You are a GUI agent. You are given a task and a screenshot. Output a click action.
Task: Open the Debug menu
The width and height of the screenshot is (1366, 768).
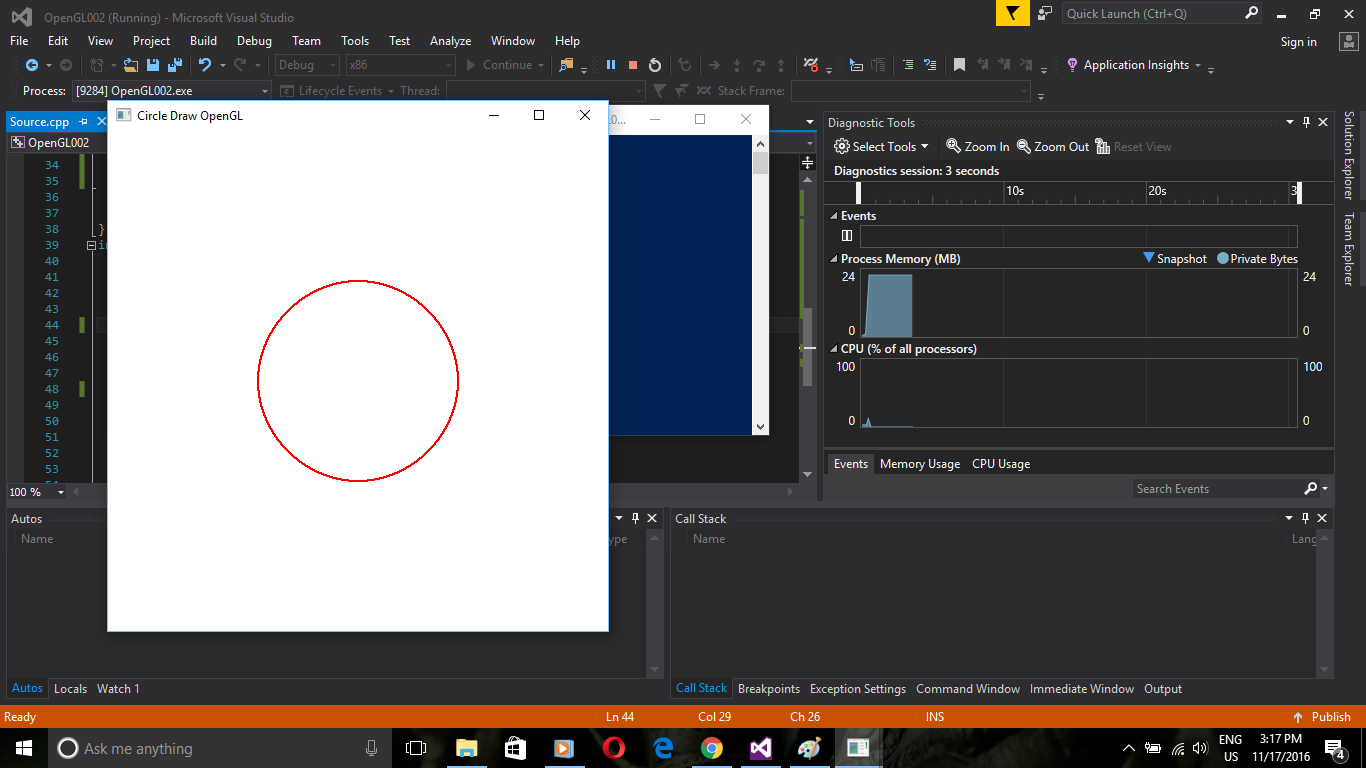click(x=254, y=41)
